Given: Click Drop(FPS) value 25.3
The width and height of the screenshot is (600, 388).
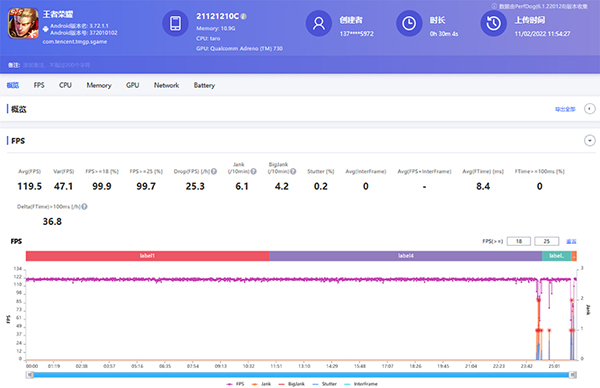Looking at the screenshot, I should 195,186.
